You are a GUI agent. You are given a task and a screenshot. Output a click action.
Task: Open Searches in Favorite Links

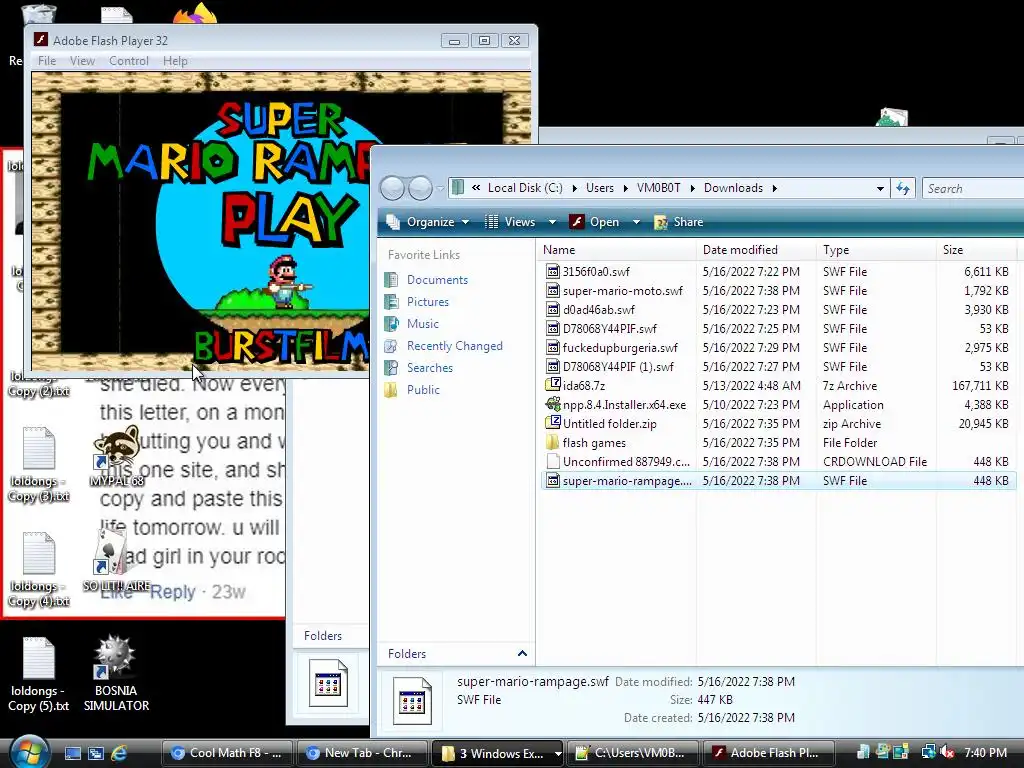click(430, 368)
